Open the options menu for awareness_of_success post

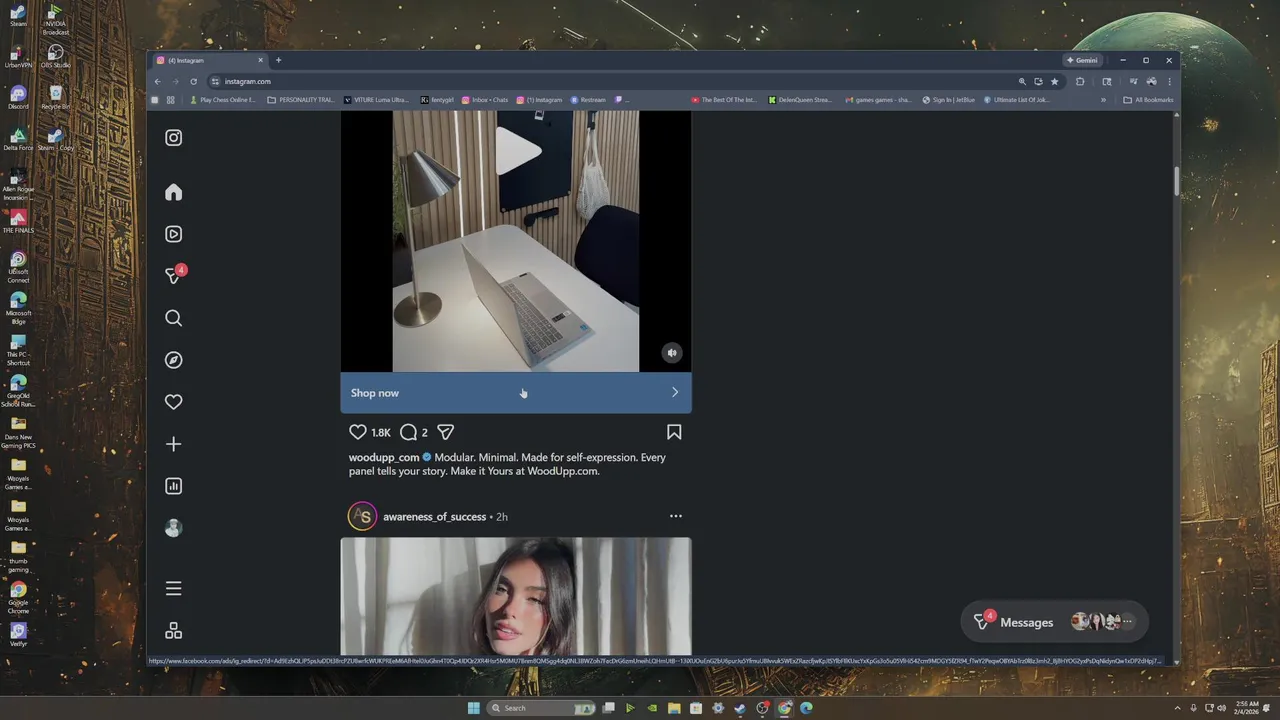coord(675,516)
